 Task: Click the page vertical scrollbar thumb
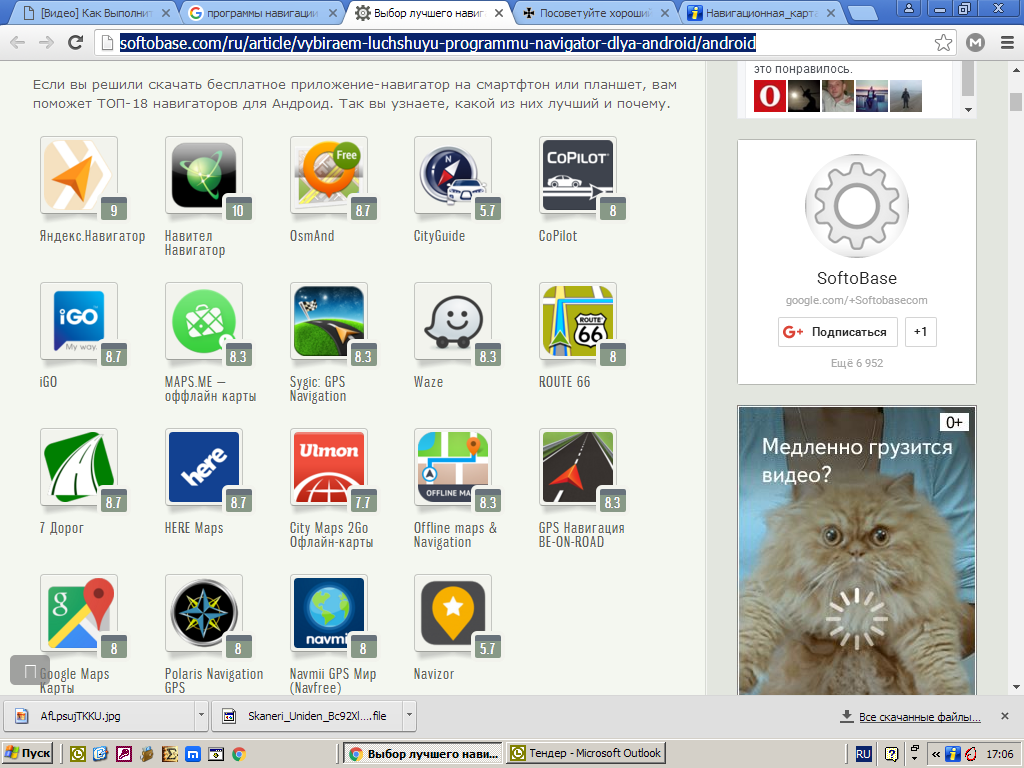tap(1016, 102)
